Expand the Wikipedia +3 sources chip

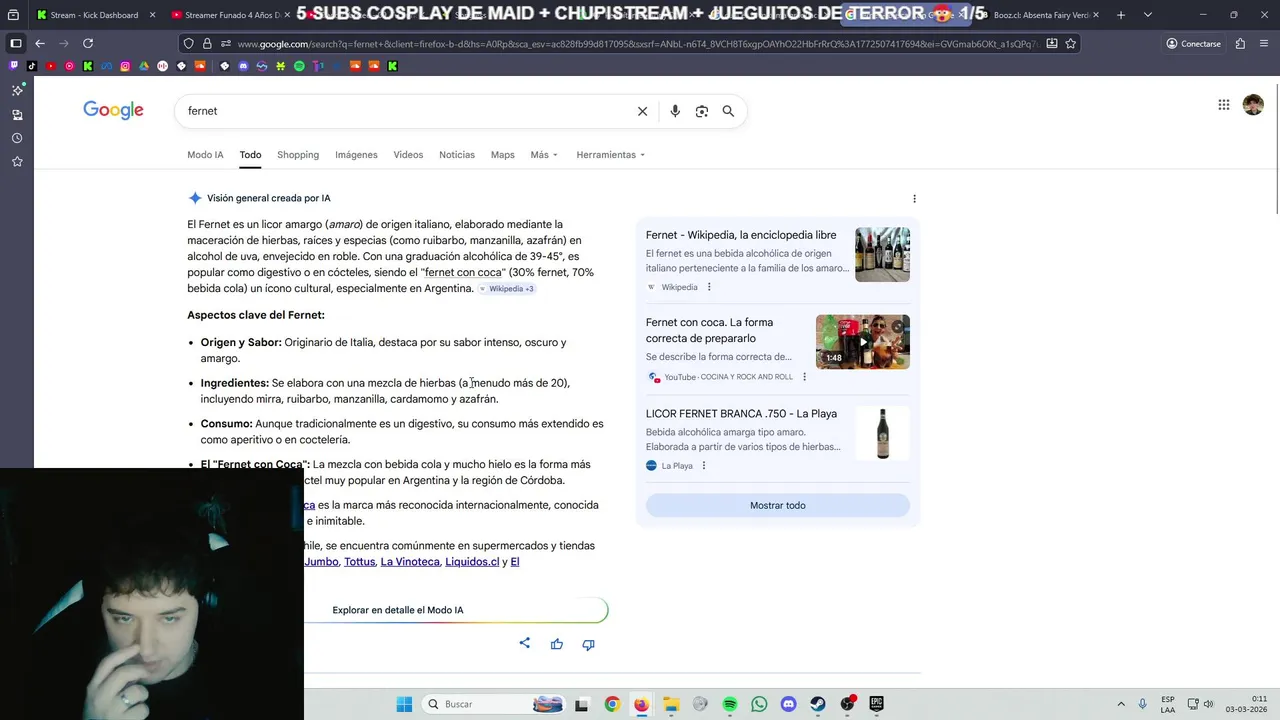pyautogui.click(x=507, y=289)
